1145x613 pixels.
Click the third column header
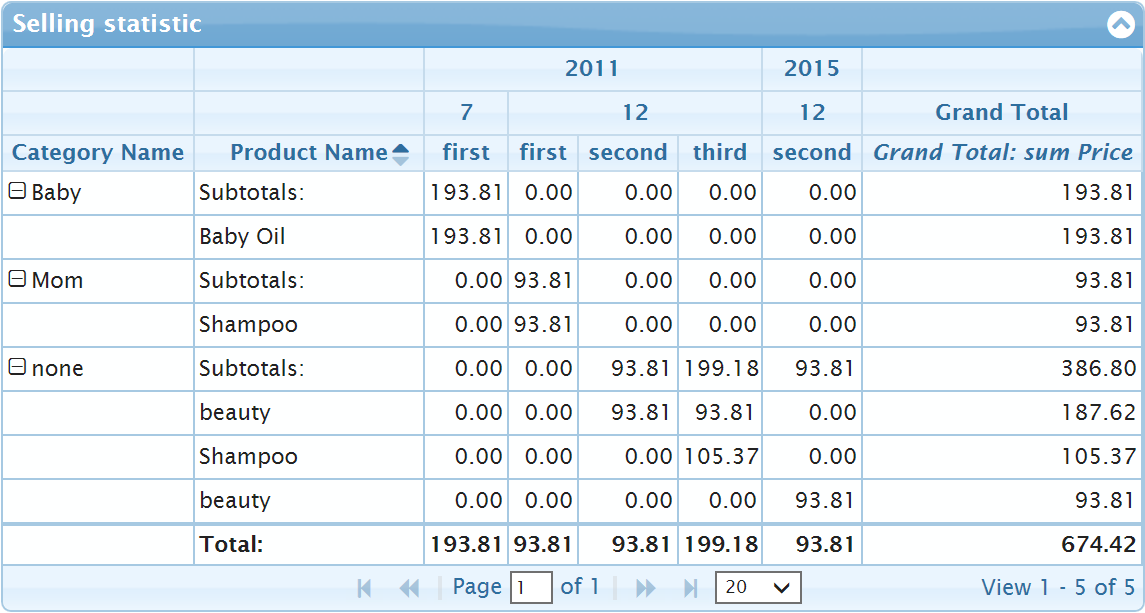point(720,153)
